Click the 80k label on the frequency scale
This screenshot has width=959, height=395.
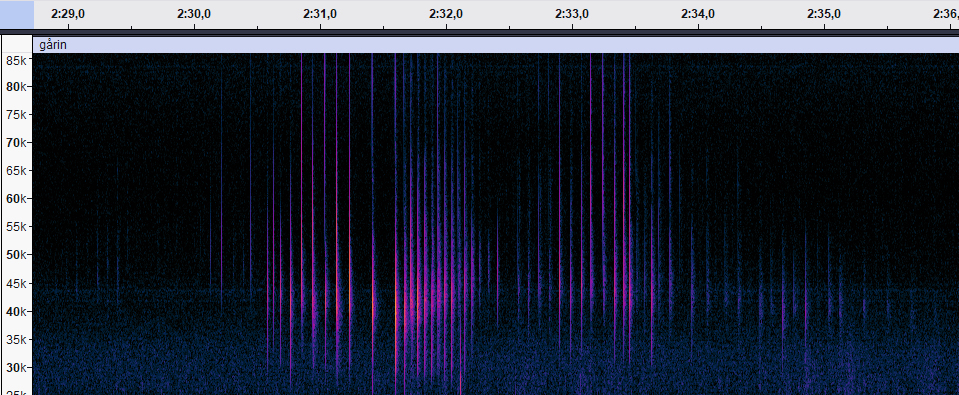(x=16, y=87)
